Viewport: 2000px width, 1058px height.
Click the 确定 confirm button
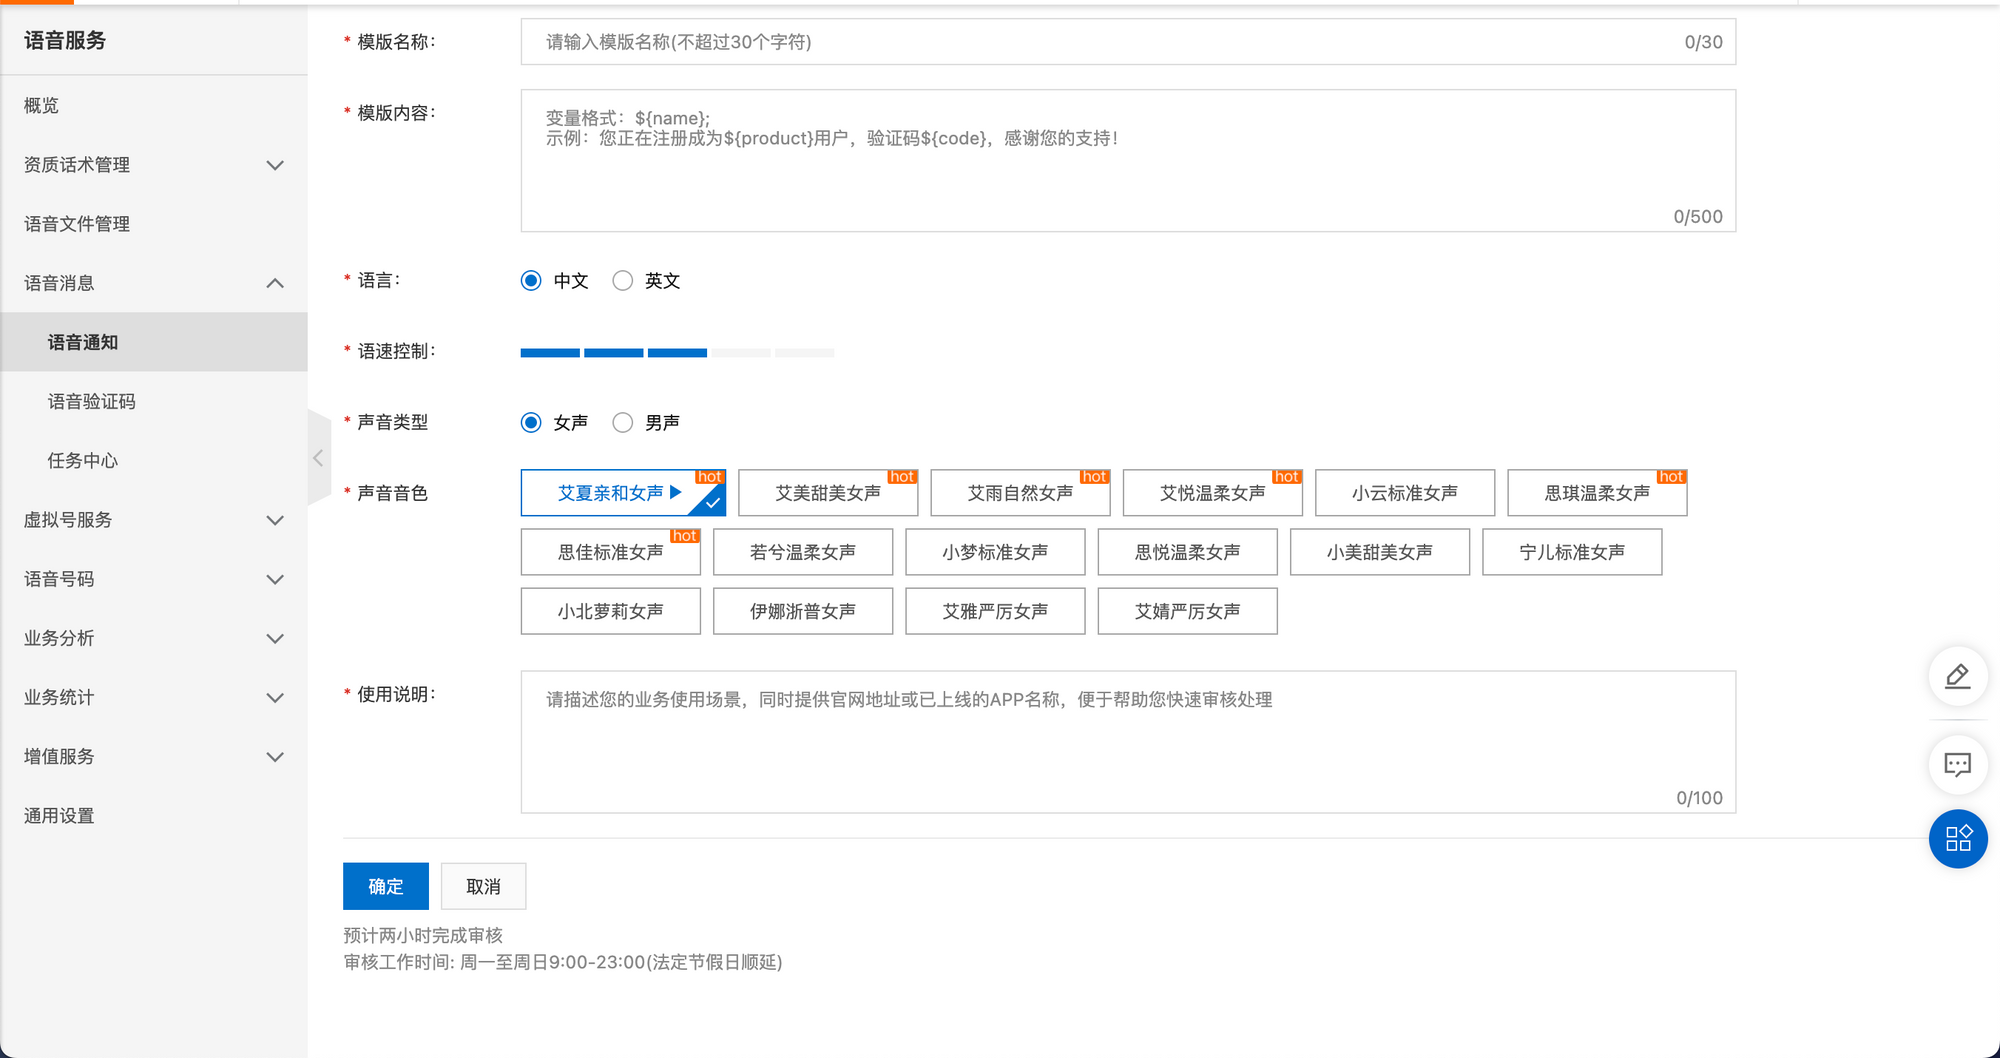click(385, 886)
